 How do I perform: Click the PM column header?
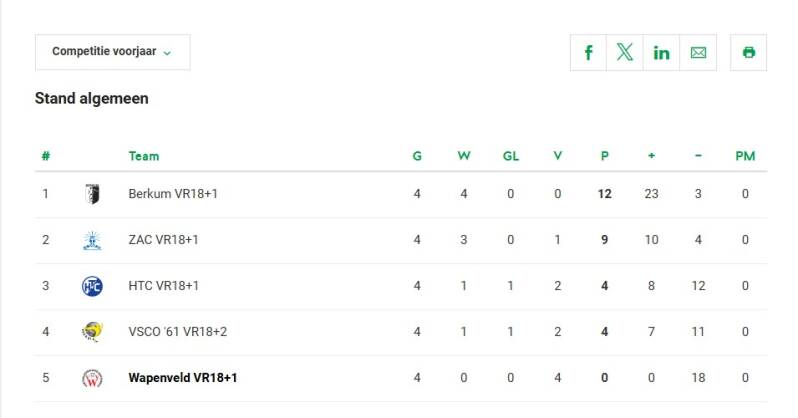tap(745, 156)
